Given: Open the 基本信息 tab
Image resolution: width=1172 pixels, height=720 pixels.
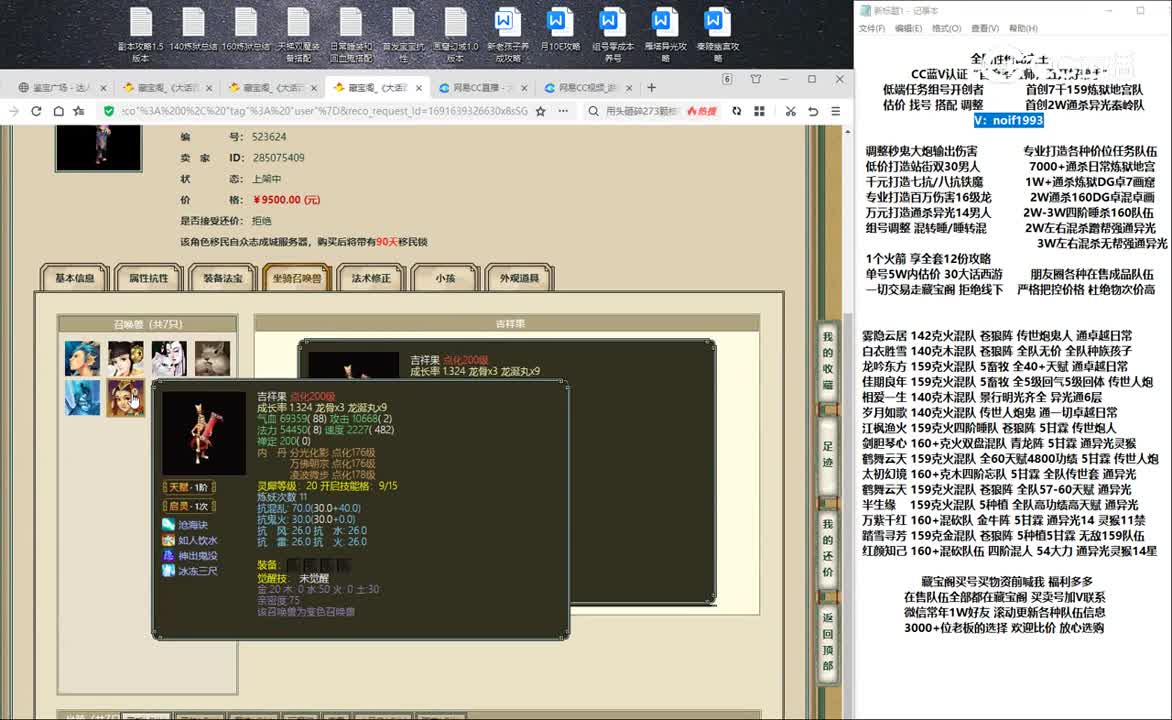Looking at the screenshot, I should pos(75,278).
